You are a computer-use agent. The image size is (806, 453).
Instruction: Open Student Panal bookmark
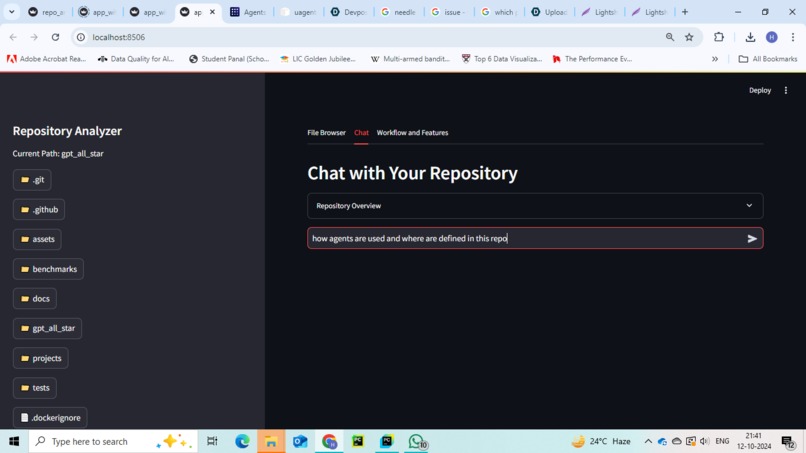pyautogui.click(x=229, y=59)
